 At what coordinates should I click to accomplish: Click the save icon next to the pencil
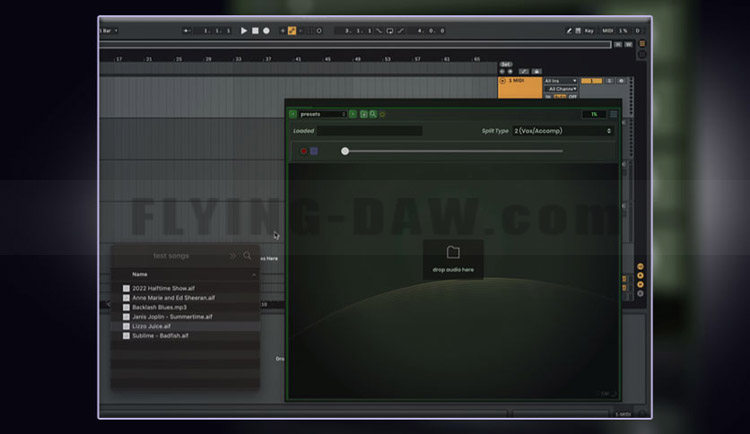click(578, 31)
